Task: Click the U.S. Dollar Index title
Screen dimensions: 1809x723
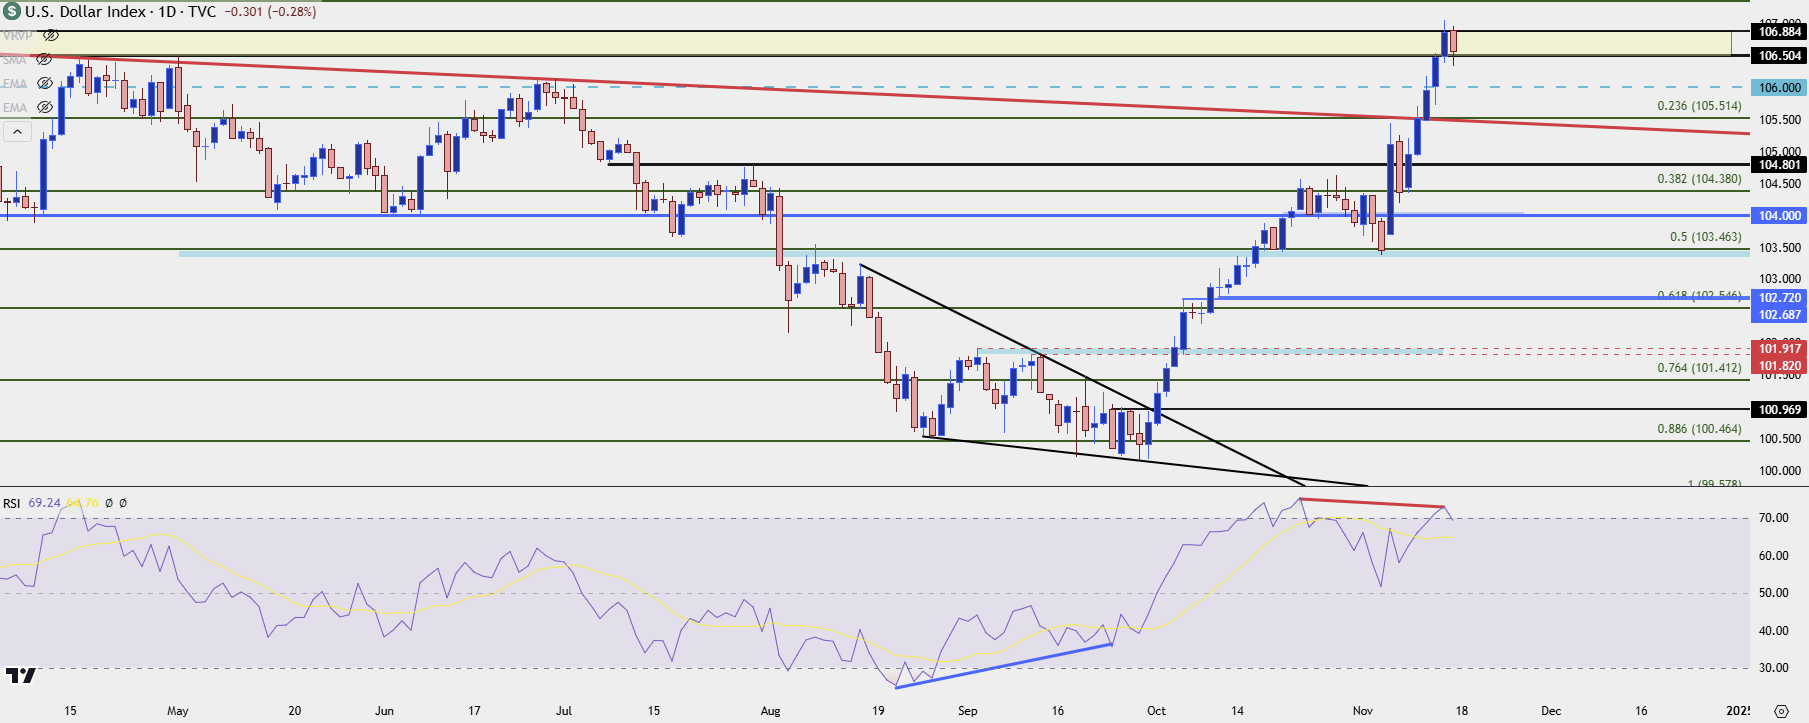Action: point(85,12)
